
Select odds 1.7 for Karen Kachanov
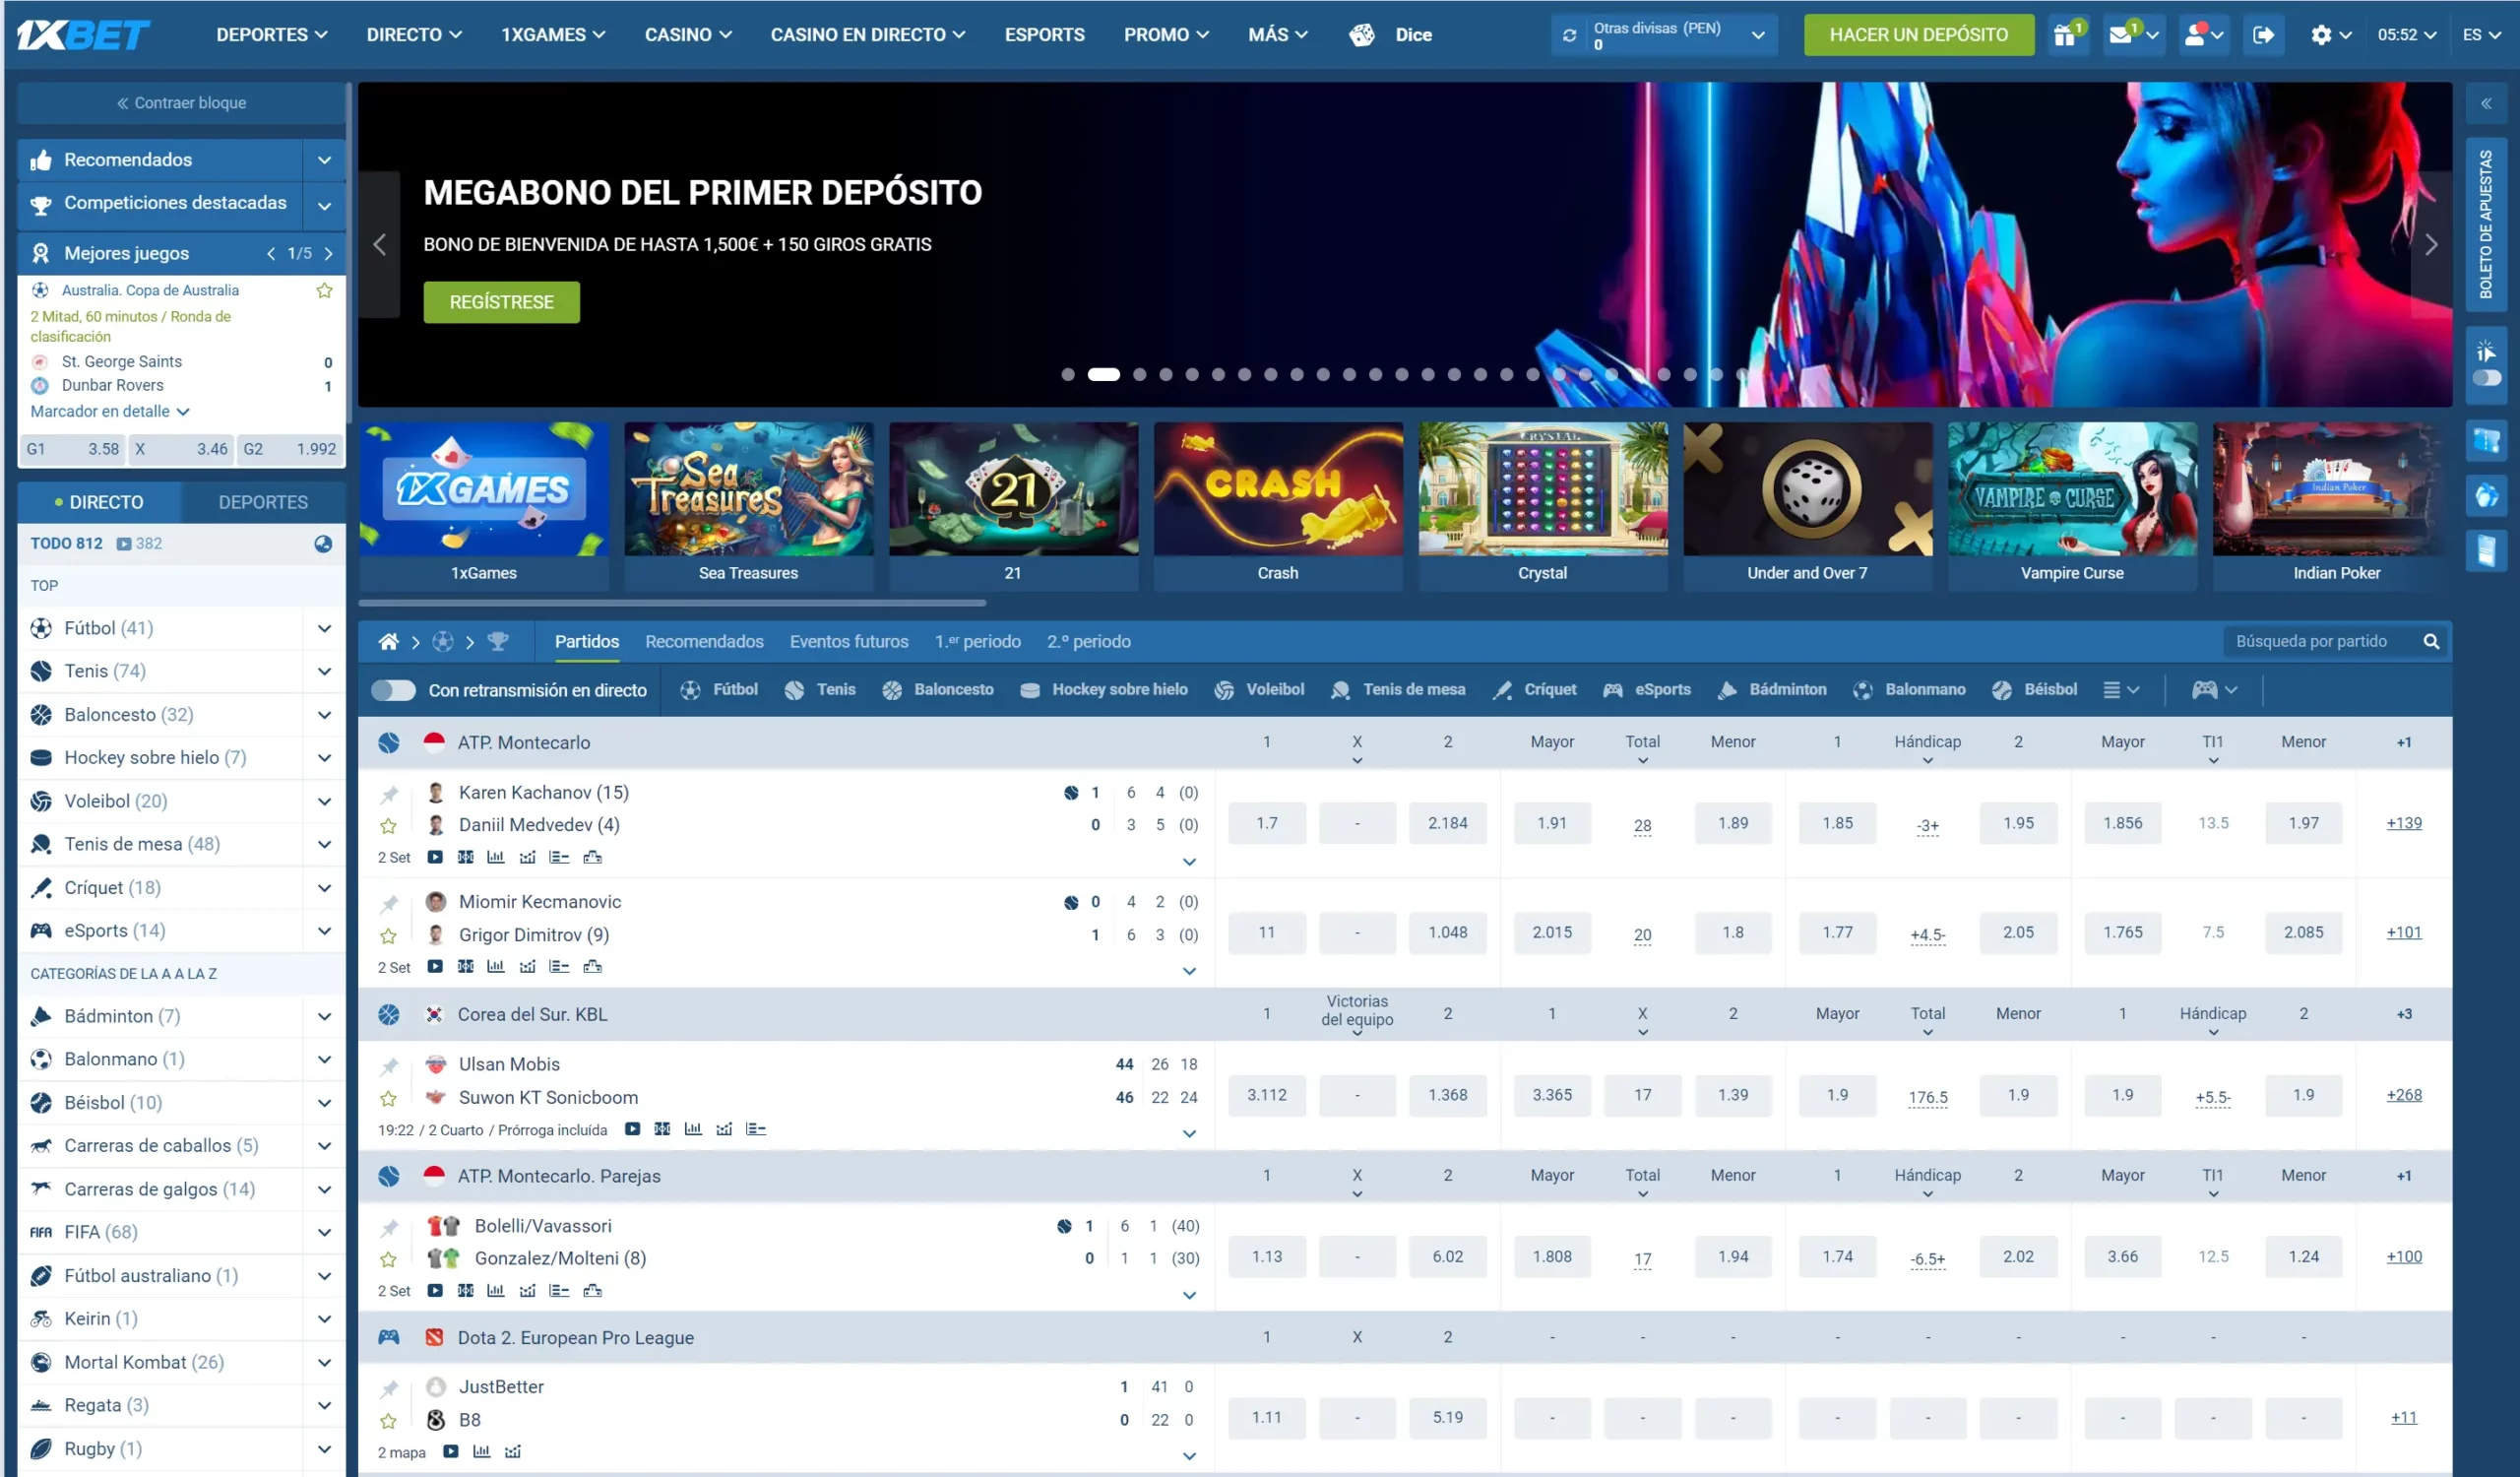[1266, 824]
